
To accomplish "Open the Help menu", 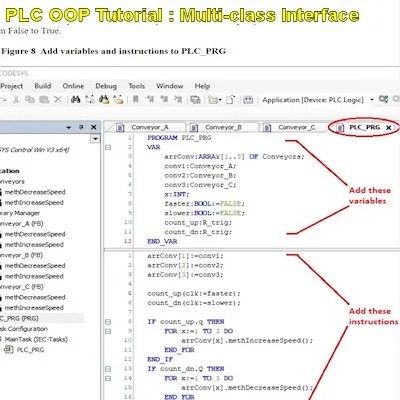I will pyautogui.click(x=202, y=86).
